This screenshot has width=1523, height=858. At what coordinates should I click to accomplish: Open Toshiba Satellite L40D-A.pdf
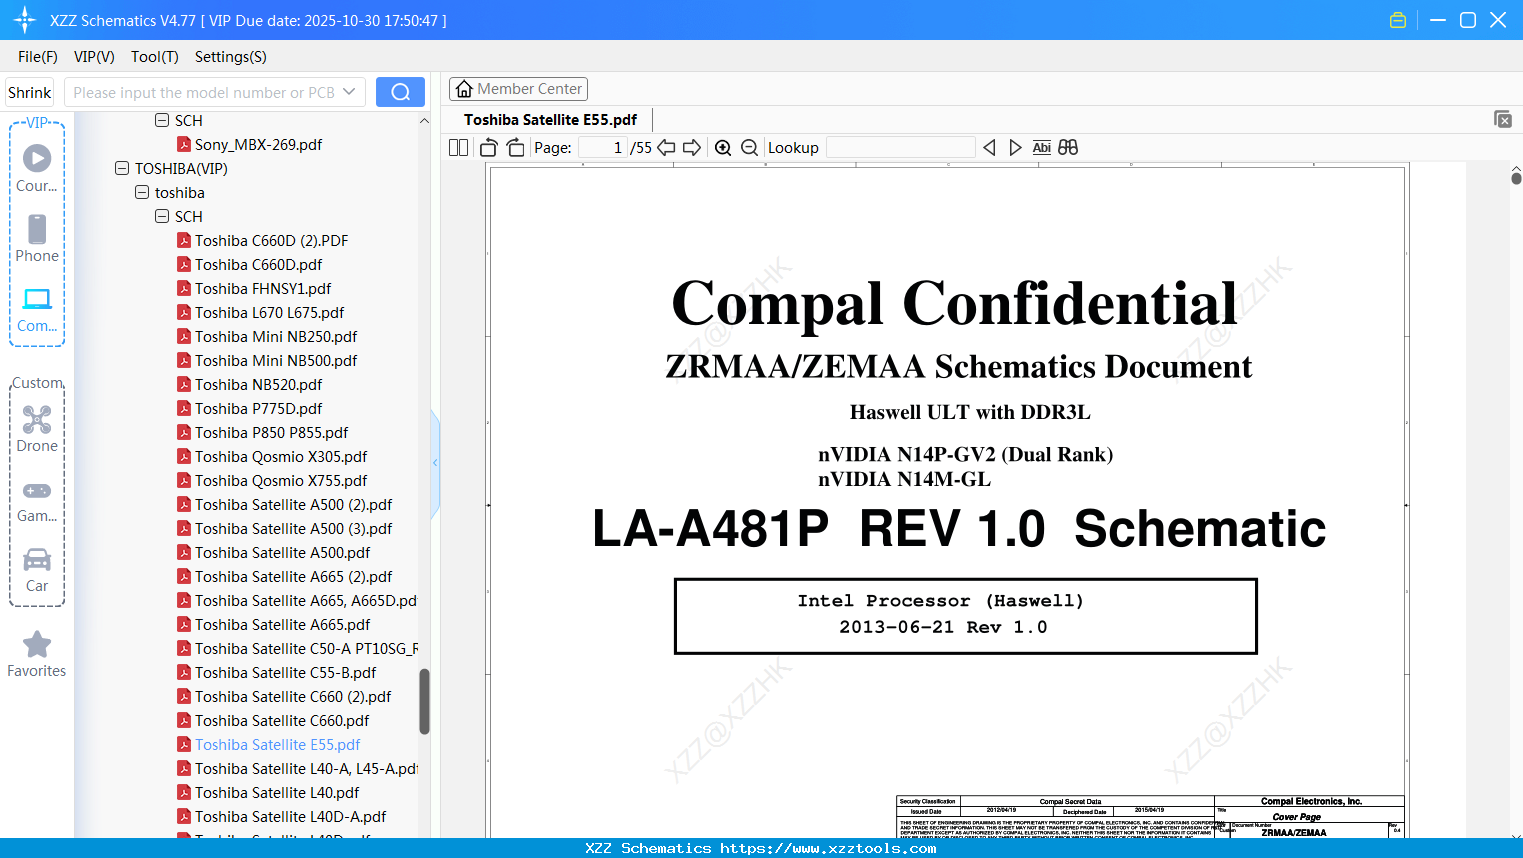[282, 817]
